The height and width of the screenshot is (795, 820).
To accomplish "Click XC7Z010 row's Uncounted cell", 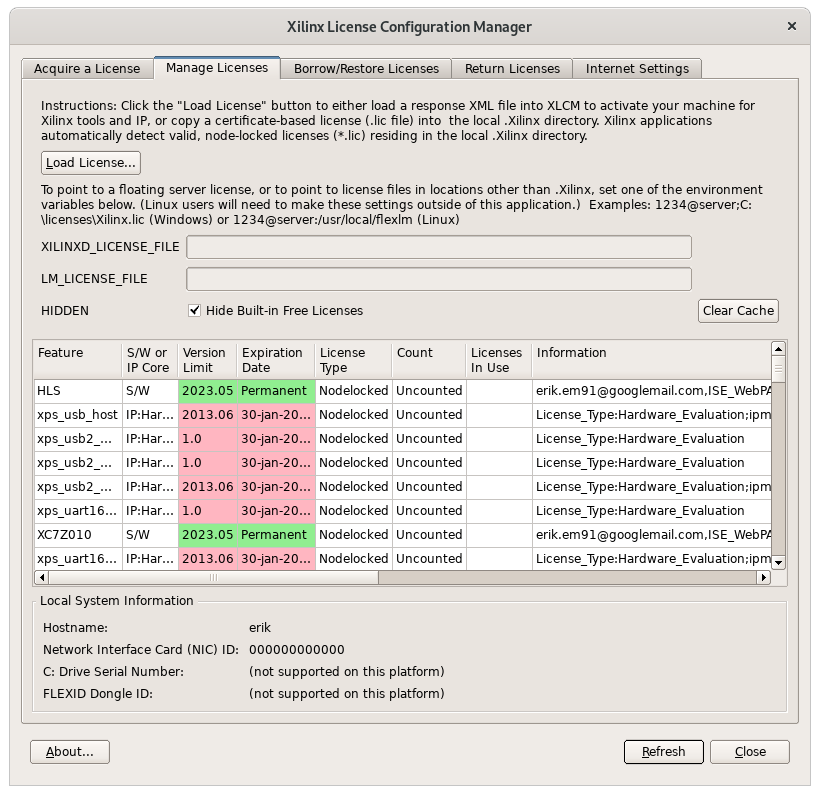I will [x=429, y=535].
